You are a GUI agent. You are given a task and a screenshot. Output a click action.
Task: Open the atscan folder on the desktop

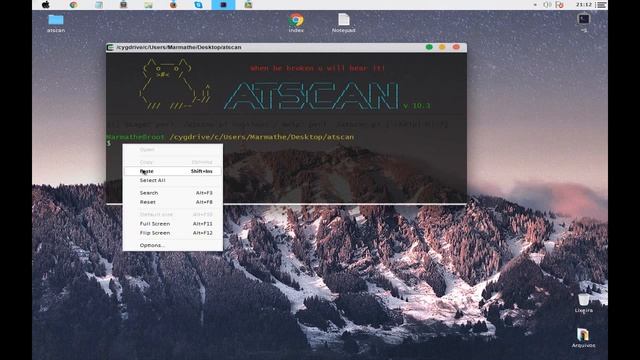(x=56, y=23)
